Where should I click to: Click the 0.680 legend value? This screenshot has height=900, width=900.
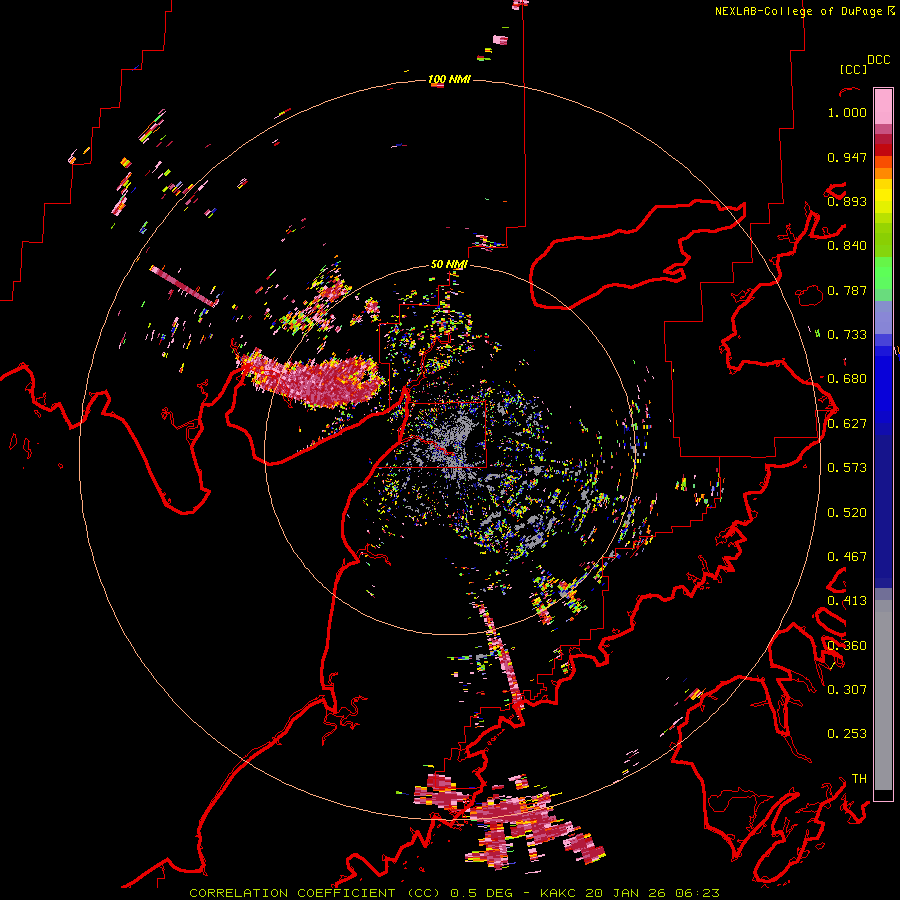[847, 379]
